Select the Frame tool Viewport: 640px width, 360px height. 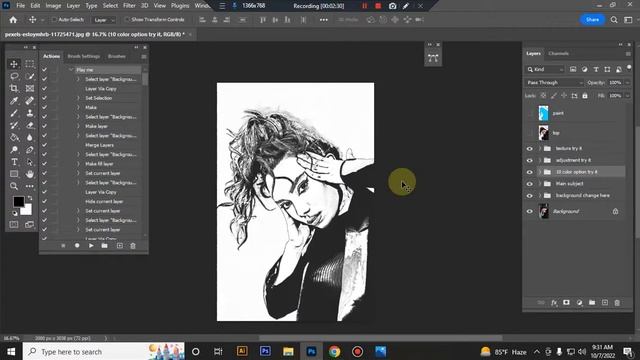click(x=30, y=89)
